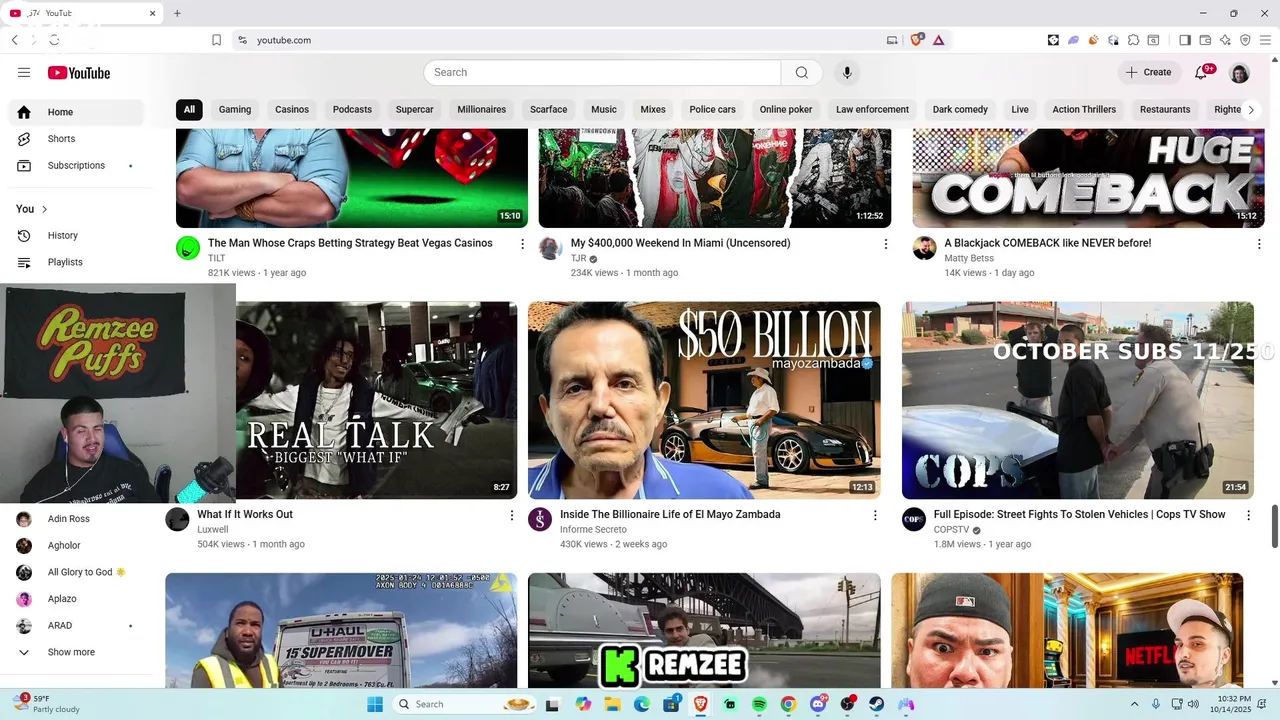Toggle the browser sidebar panel

point(1185,40)
